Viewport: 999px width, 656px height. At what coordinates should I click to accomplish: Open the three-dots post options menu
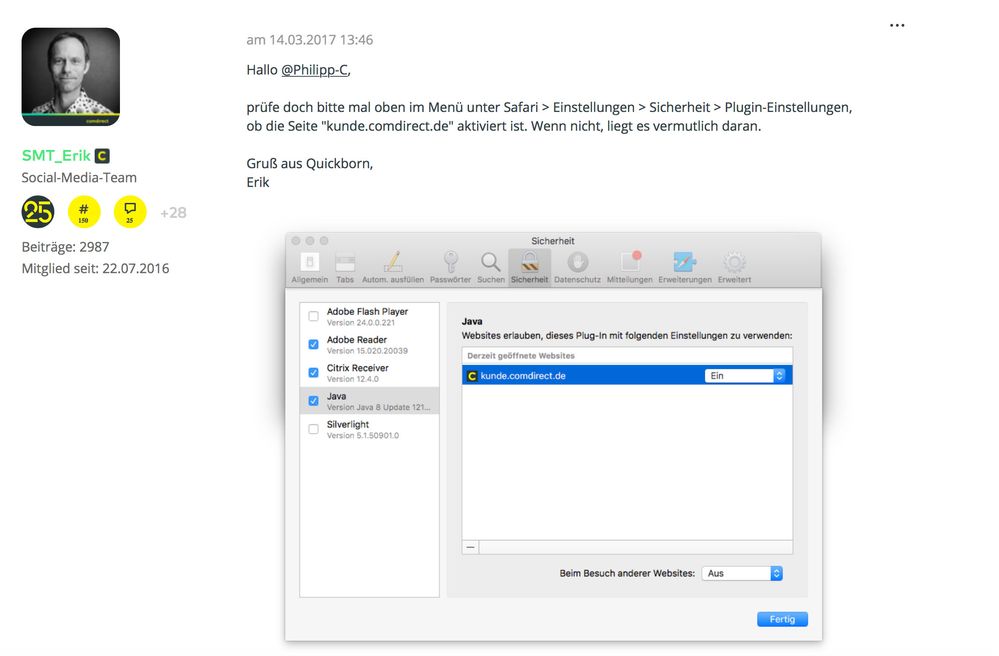896,26
